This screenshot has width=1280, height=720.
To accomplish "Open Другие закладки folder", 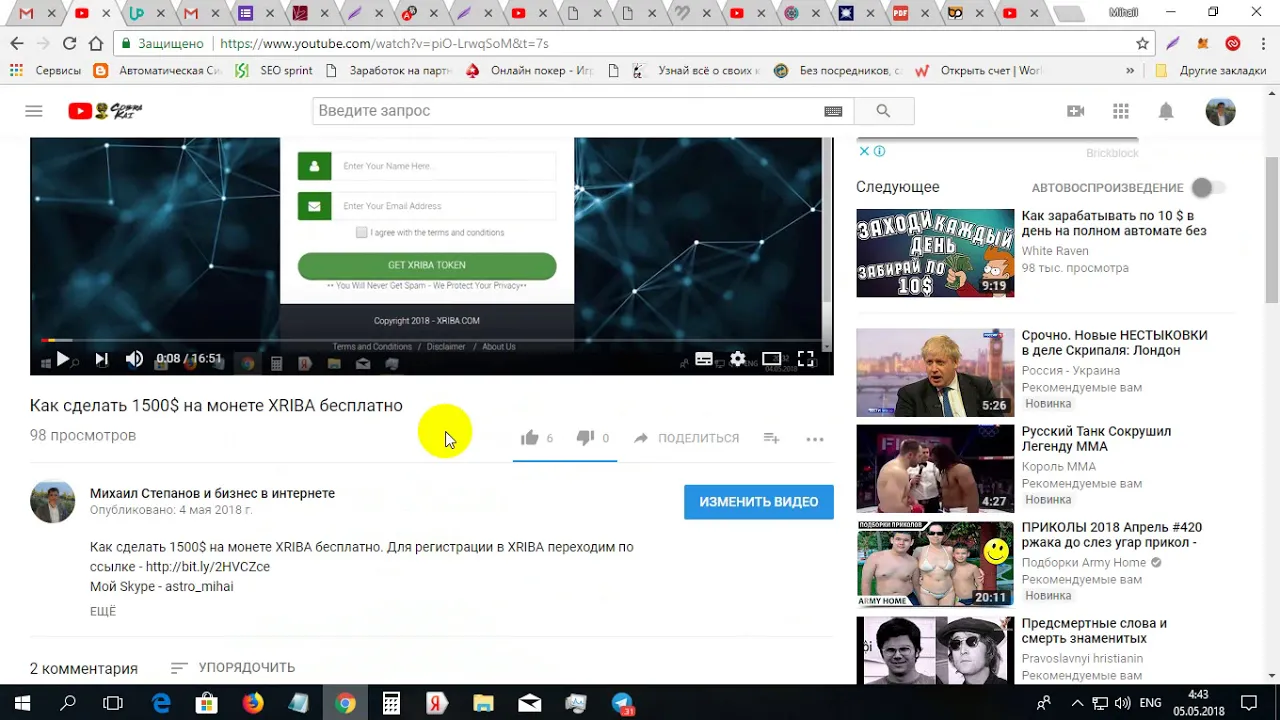I will point(1211,71).
